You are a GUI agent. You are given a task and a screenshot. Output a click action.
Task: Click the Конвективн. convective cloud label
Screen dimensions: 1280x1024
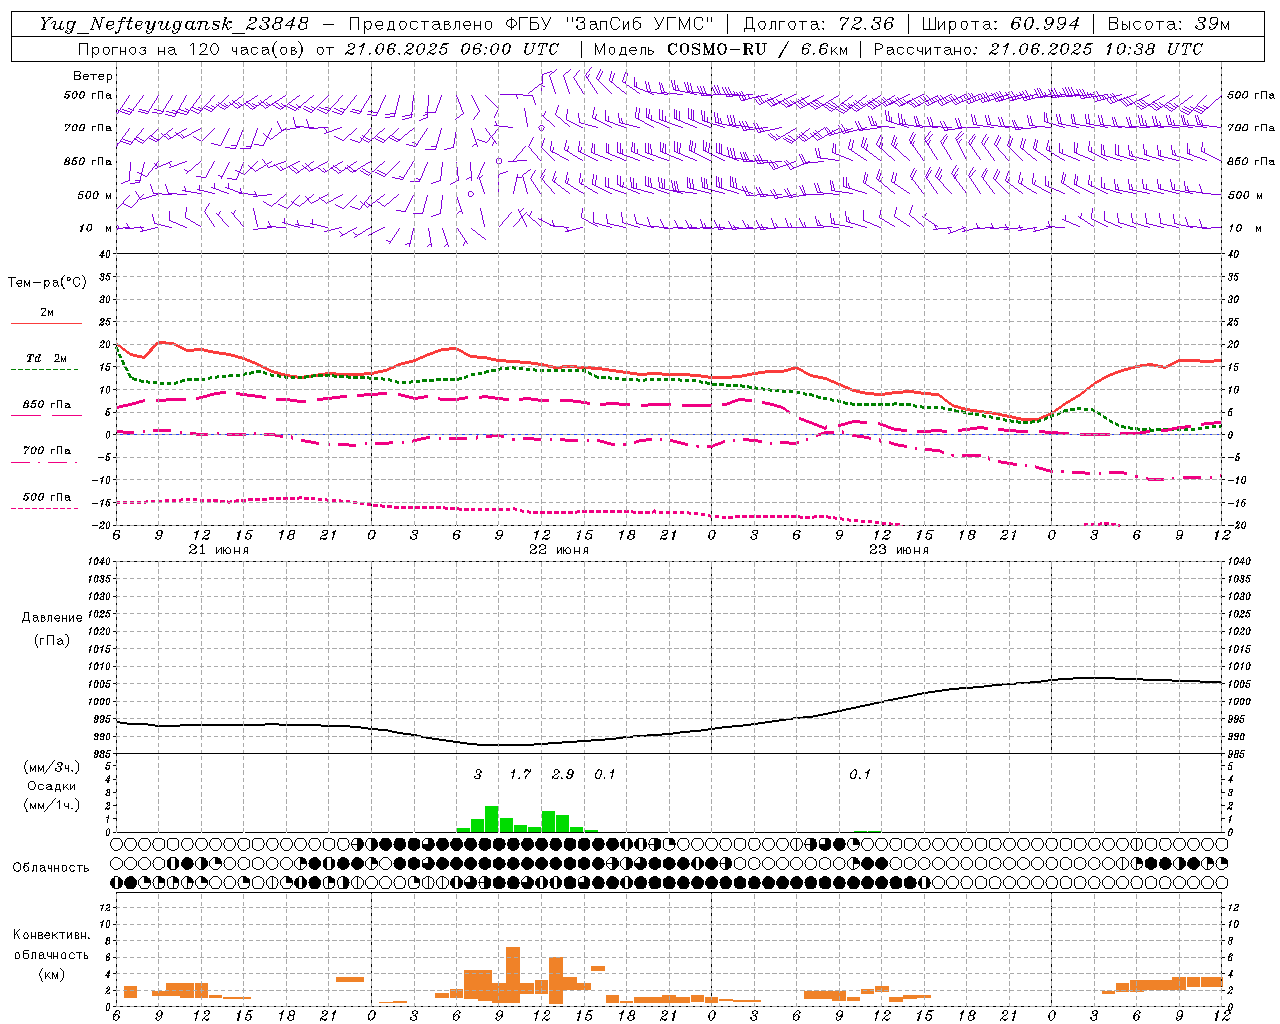click(51, 935)
